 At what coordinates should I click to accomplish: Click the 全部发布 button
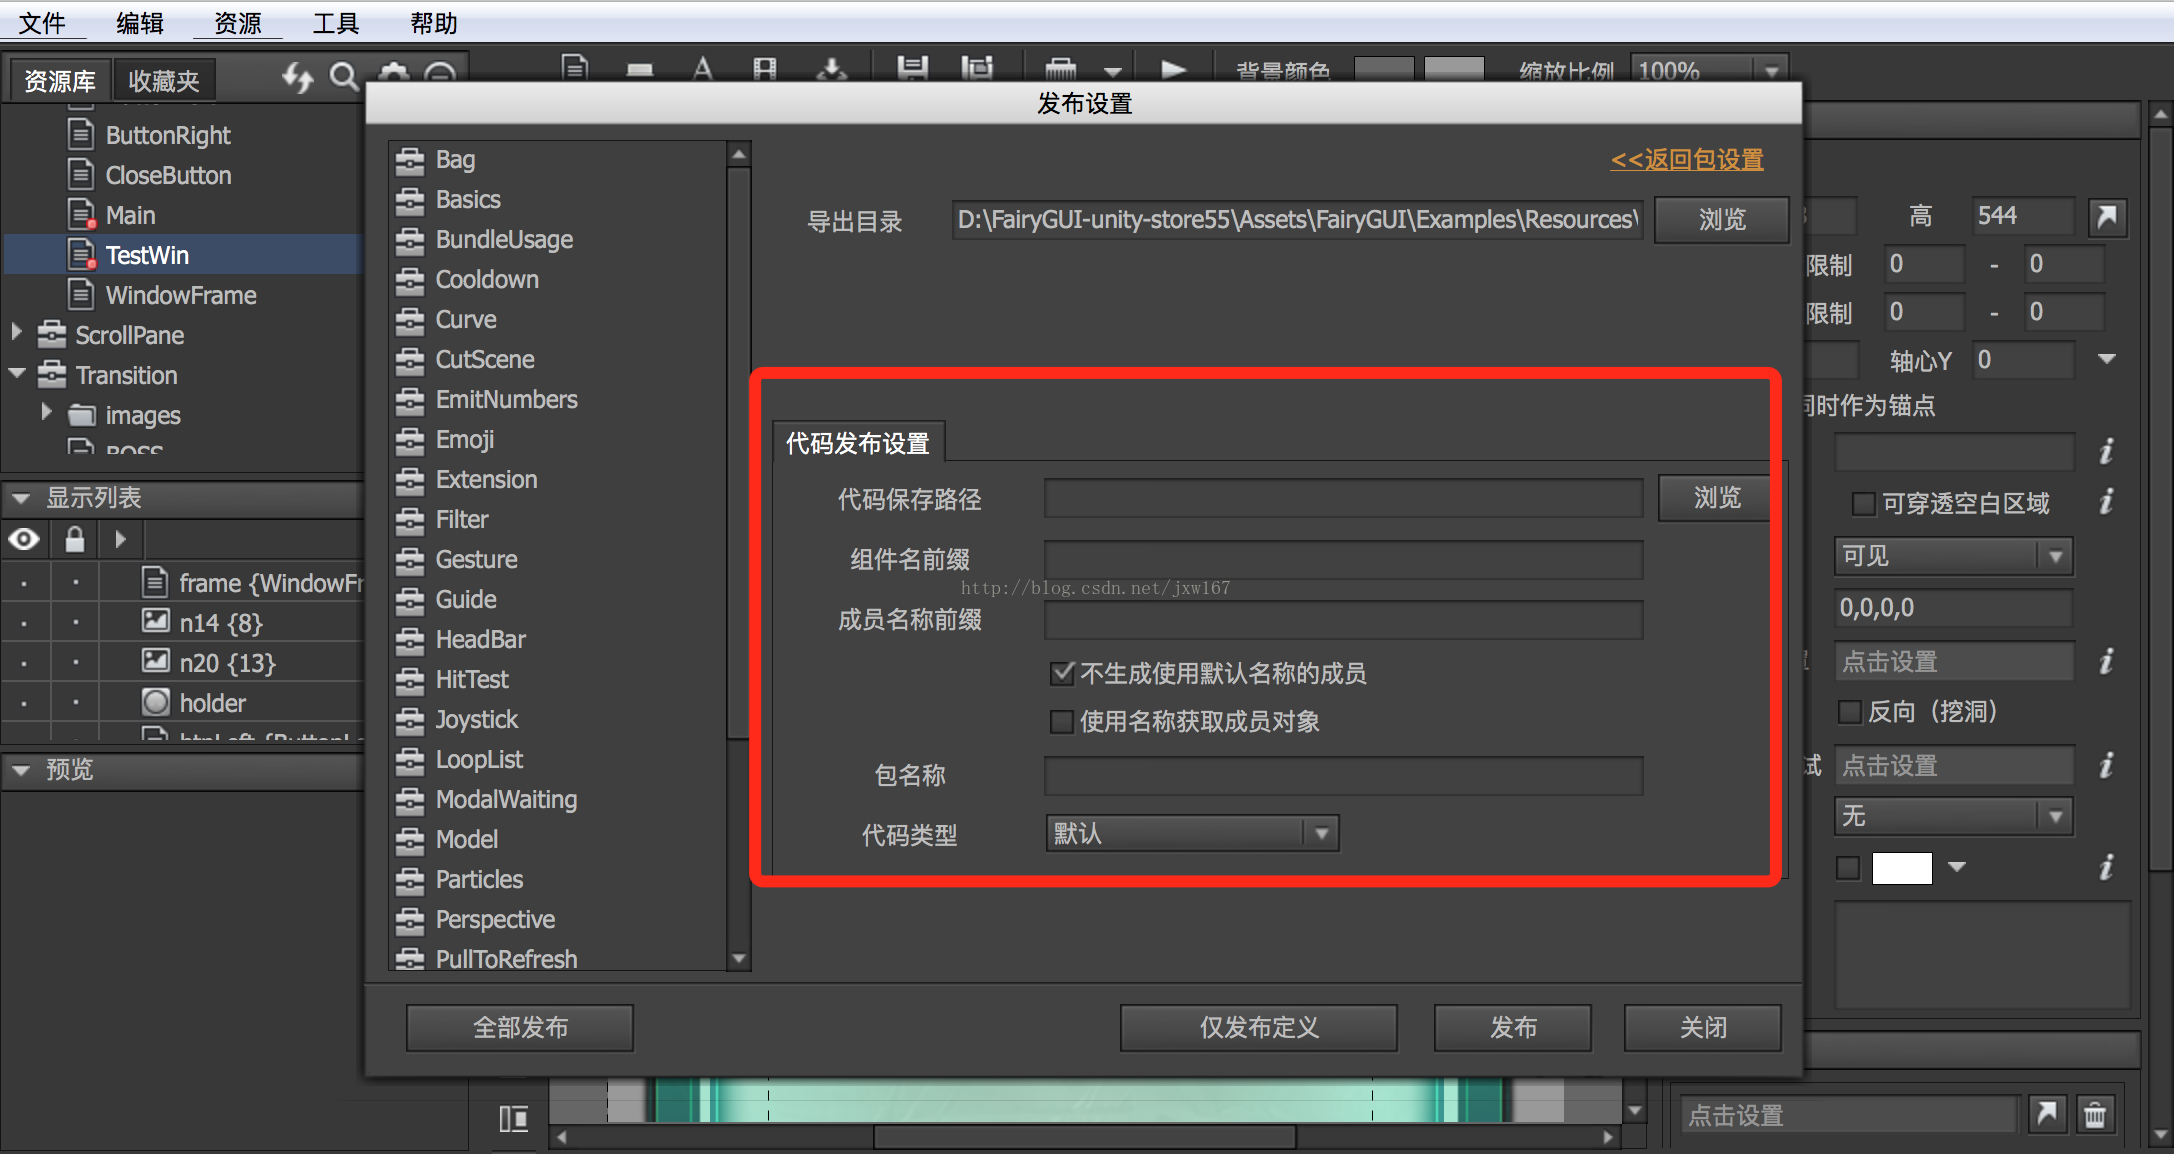[x=520, y=1027]
